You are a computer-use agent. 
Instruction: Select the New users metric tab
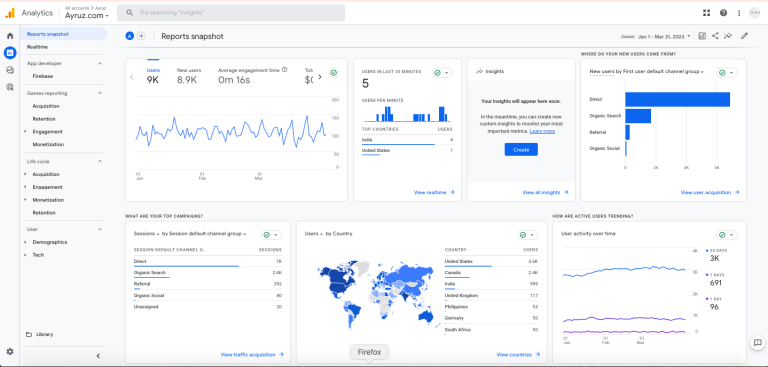click(189, 76)
